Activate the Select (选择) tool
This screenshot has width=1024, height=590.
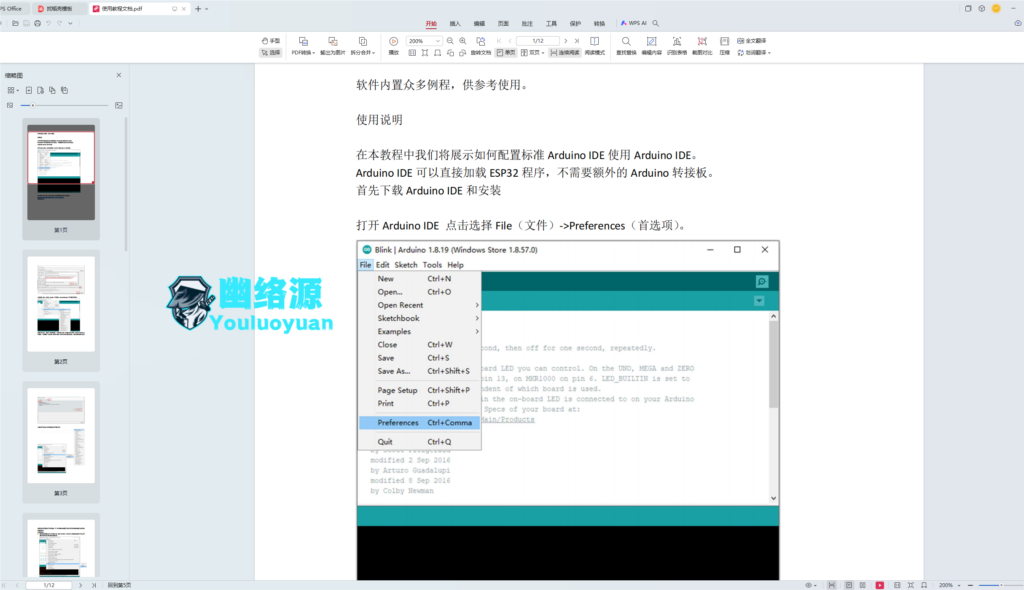point(270,52)
